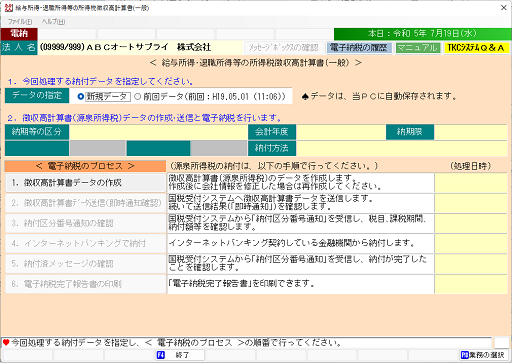Click the F10 業務の選択 button
This screenshot has height=363, width=512.
pos(484,355)
